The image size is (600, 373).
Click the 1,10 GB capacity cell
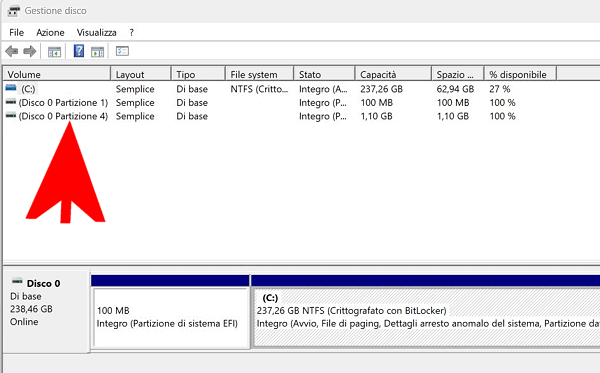coord(377,116)
